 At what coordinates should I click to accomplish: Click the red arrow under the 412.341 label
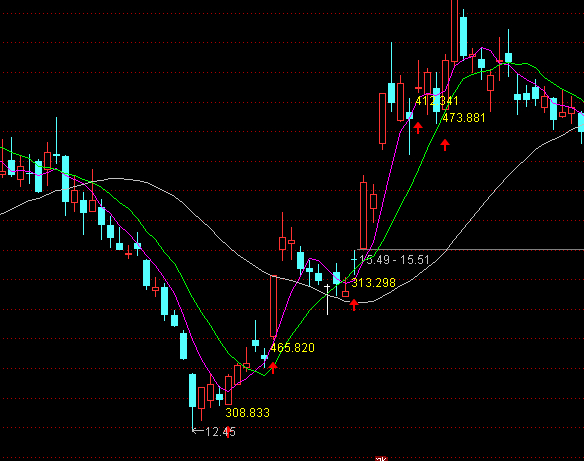pos(418,127)
